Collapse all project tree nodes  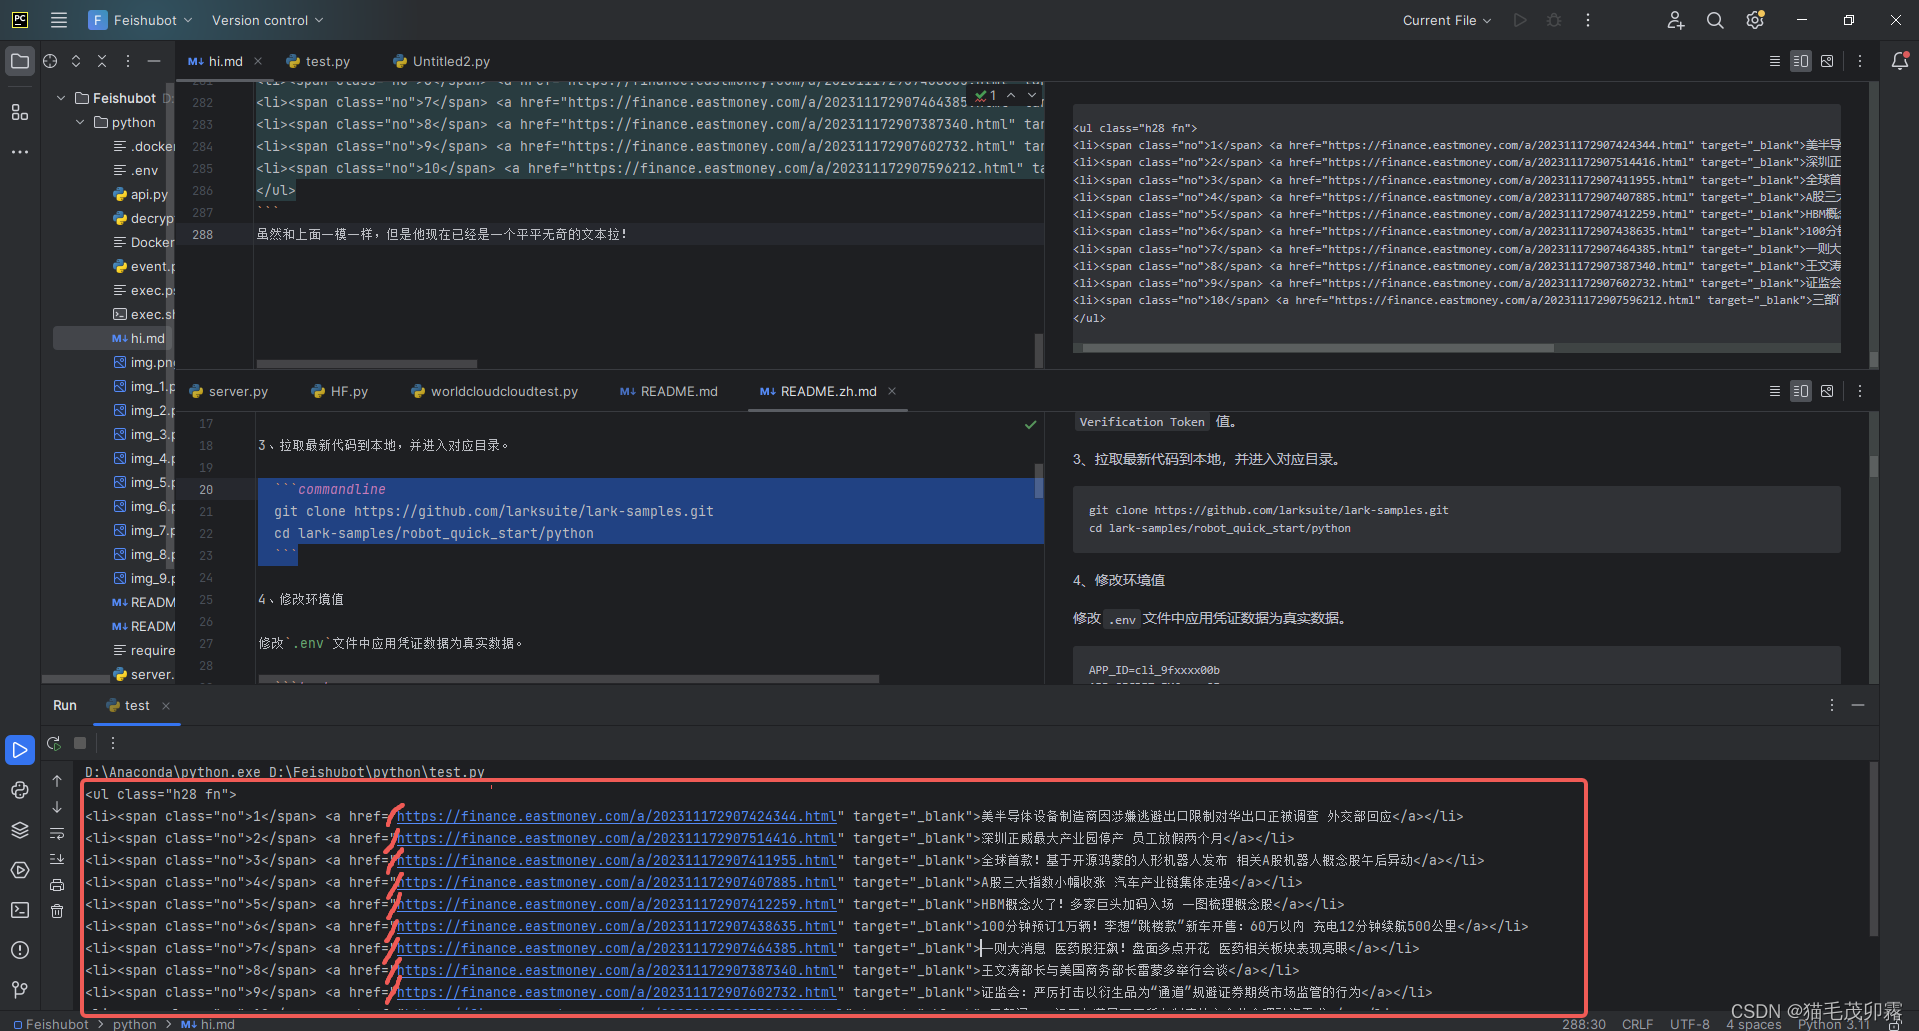coord(102,61)
